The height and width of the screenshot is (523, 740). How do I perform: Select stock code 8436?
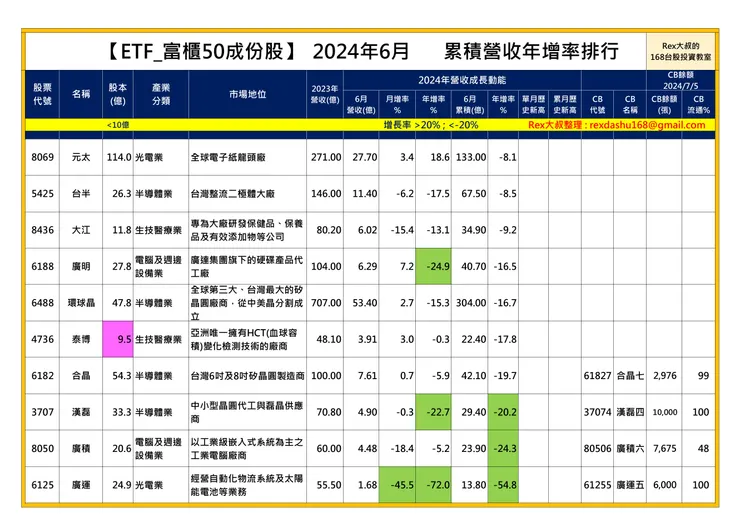pos(42,230)
